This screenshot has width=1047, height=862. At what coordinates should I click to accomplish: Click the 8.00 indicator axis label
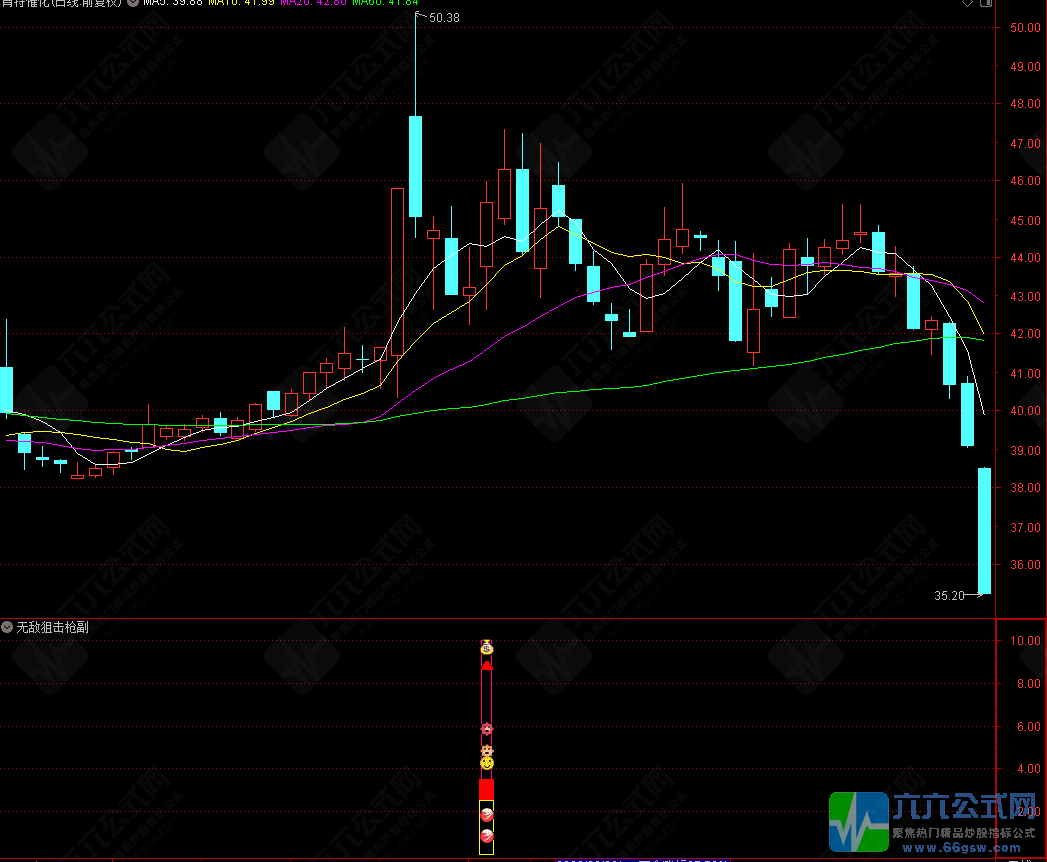pyautogui.click(x=1028, y=684)
